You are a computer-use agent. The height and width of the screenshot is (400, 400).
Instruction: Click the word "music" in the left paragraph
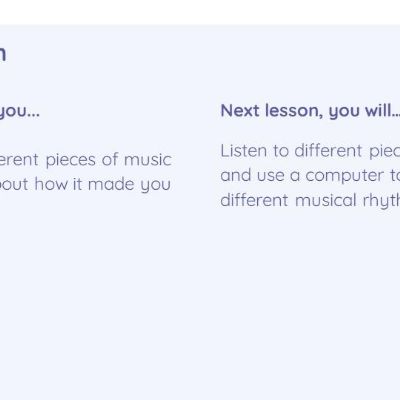click(148, 160)
